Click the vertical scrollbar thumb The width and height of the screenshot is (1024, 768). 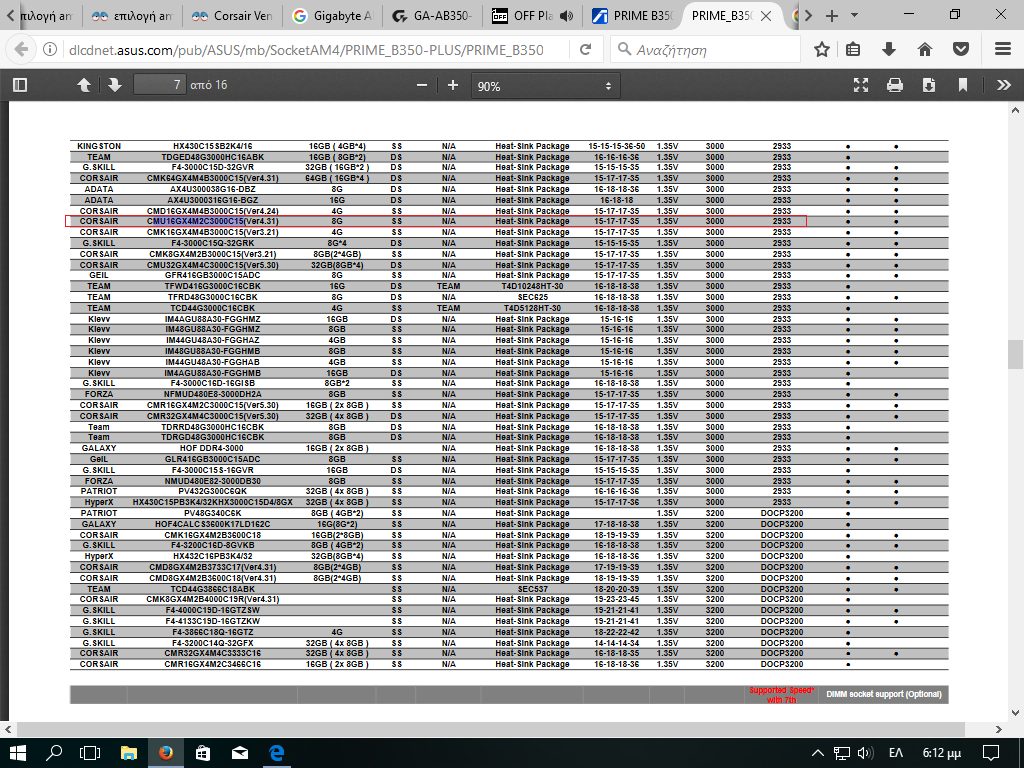tap(1015, 355)
